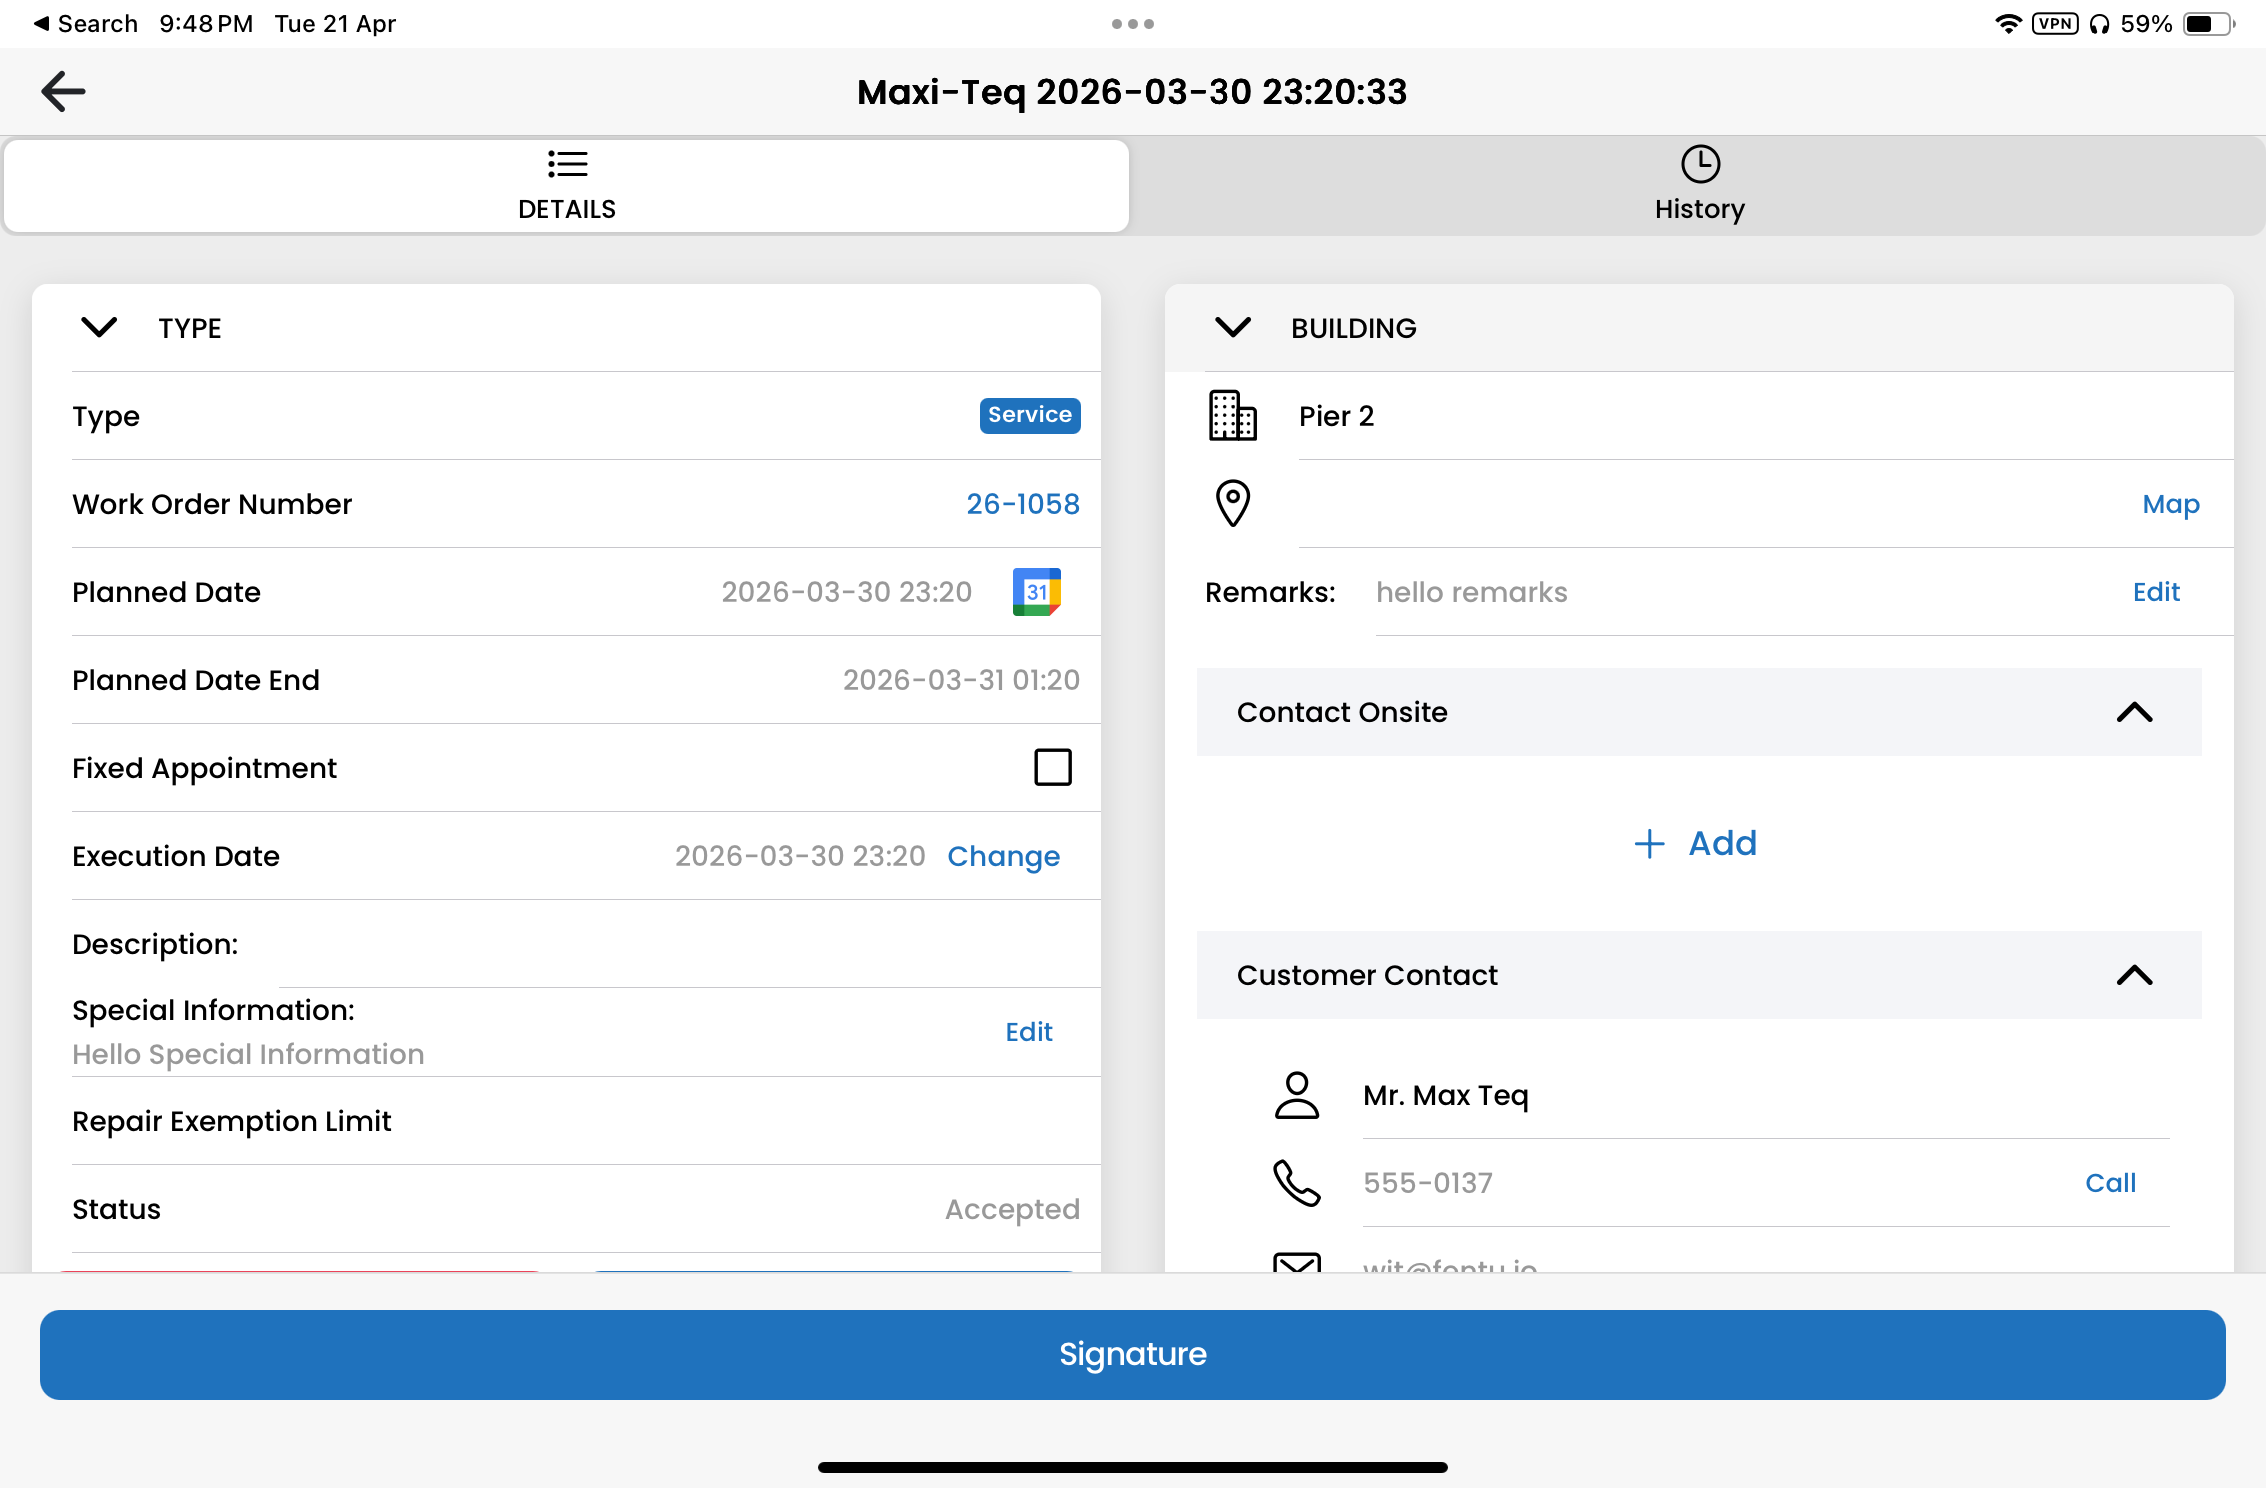Add a Contact Onsite
The height and width of the screenshot is (1488, 2266).
[1696, 843]
